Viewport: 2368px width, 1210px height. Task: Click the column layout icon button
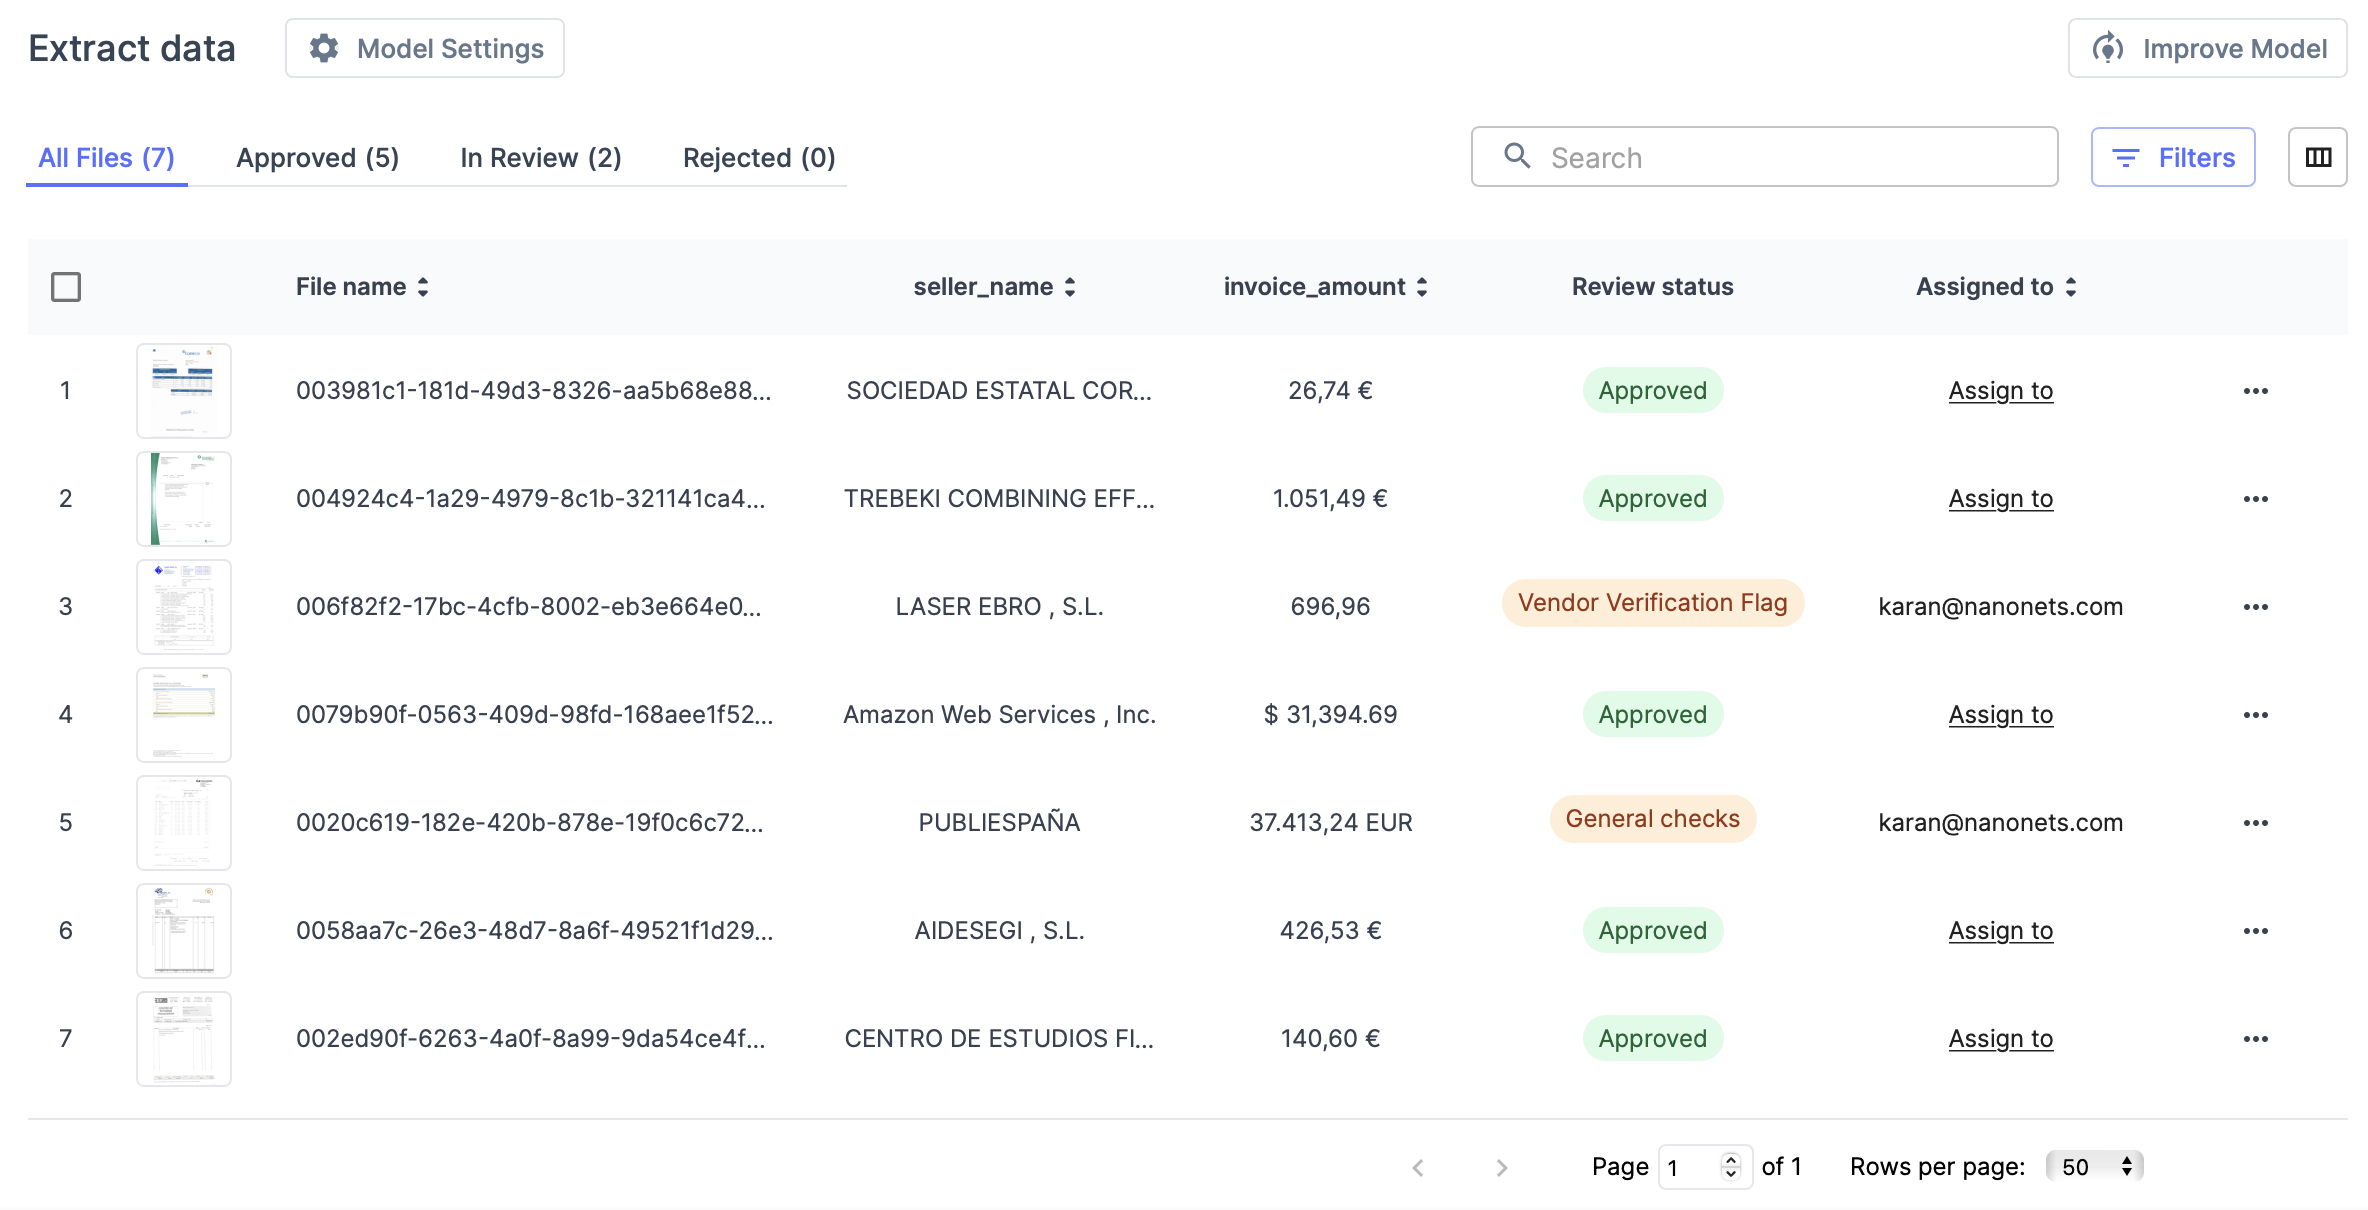(x=2317, y=157)
